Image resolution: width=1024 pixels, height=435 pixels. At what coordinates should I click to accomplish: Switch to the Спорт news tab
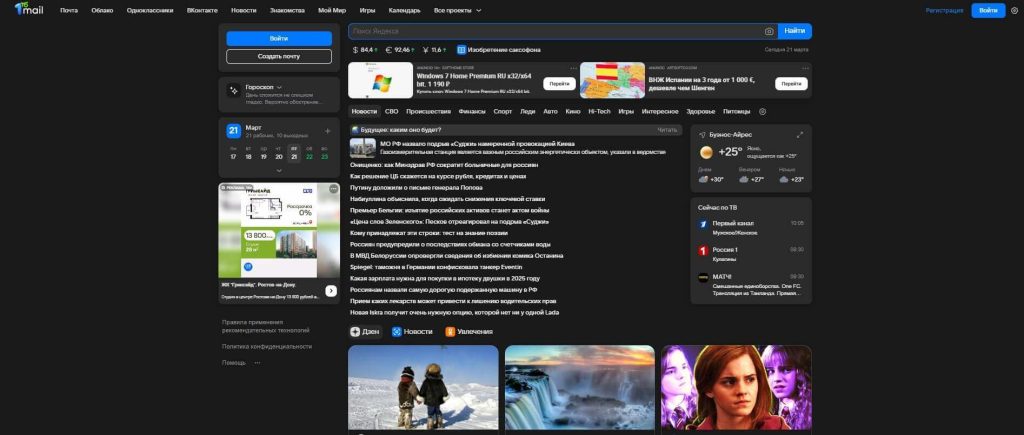(x=503, y=112)
